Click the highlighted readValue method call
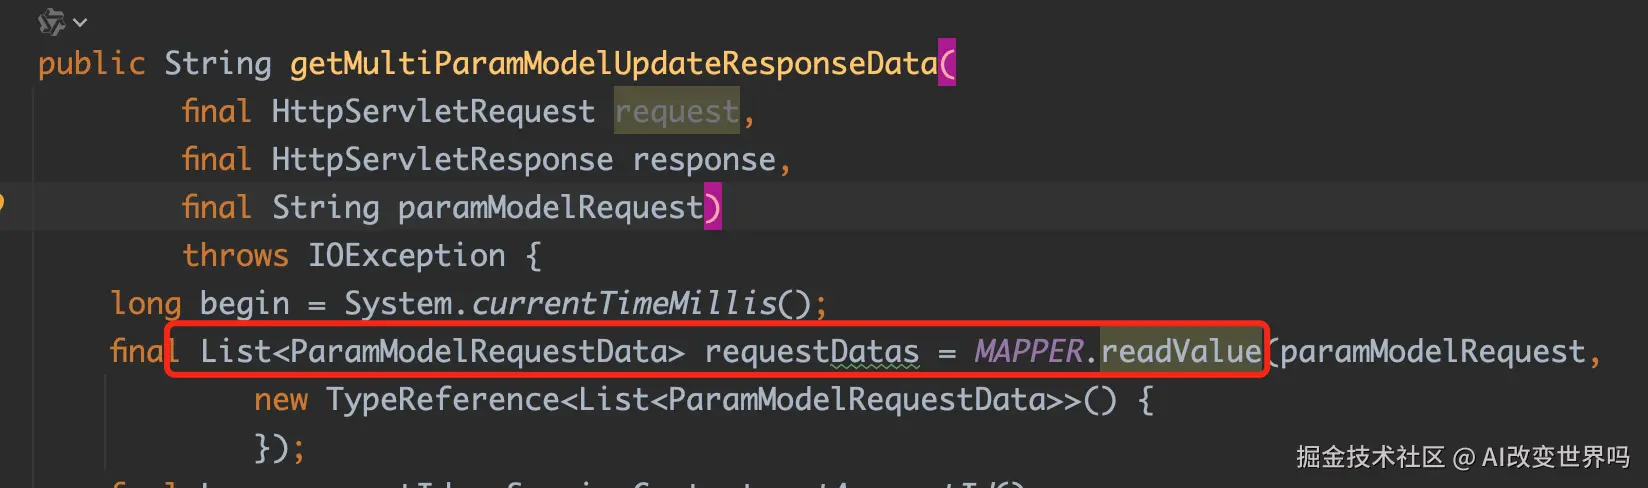Screen dimensions: 1648x488 (1181, 351)
